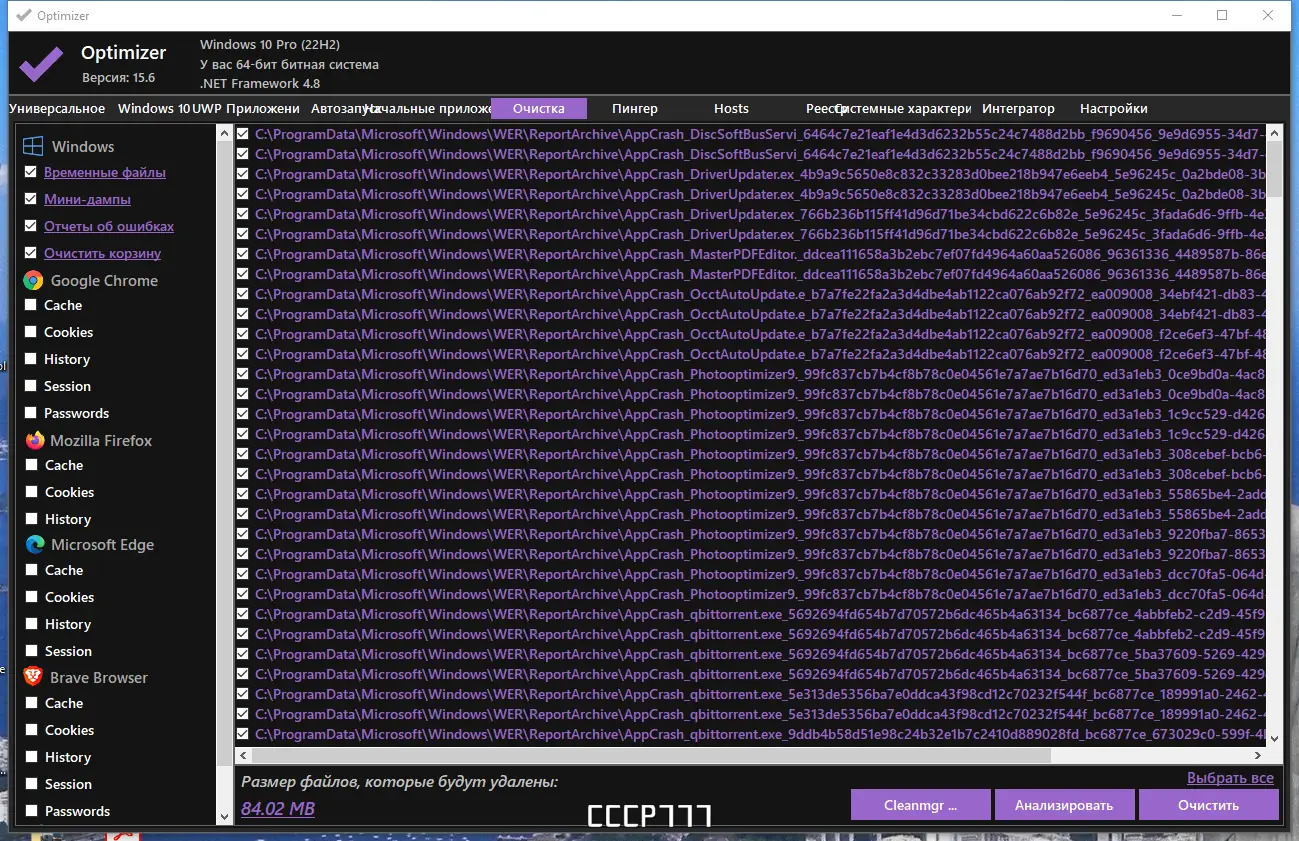Check Cookies under Mozilla Firefox

coord(32,492)
